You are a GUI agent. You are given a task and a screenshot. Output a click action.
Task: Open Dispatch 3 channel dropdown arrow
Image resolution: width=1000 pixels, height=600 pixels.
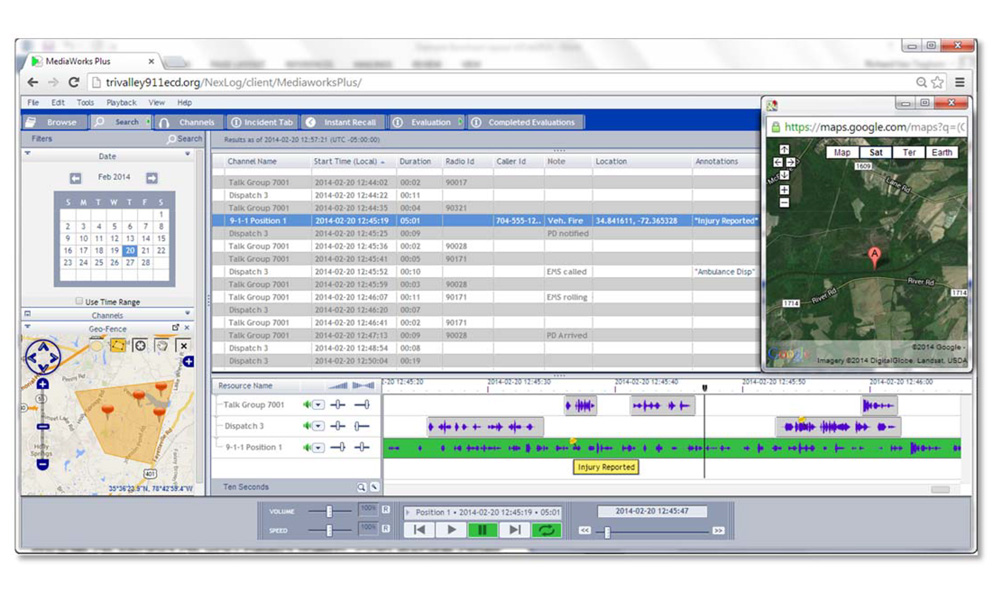pyautogui.click(x=319, y=426)
